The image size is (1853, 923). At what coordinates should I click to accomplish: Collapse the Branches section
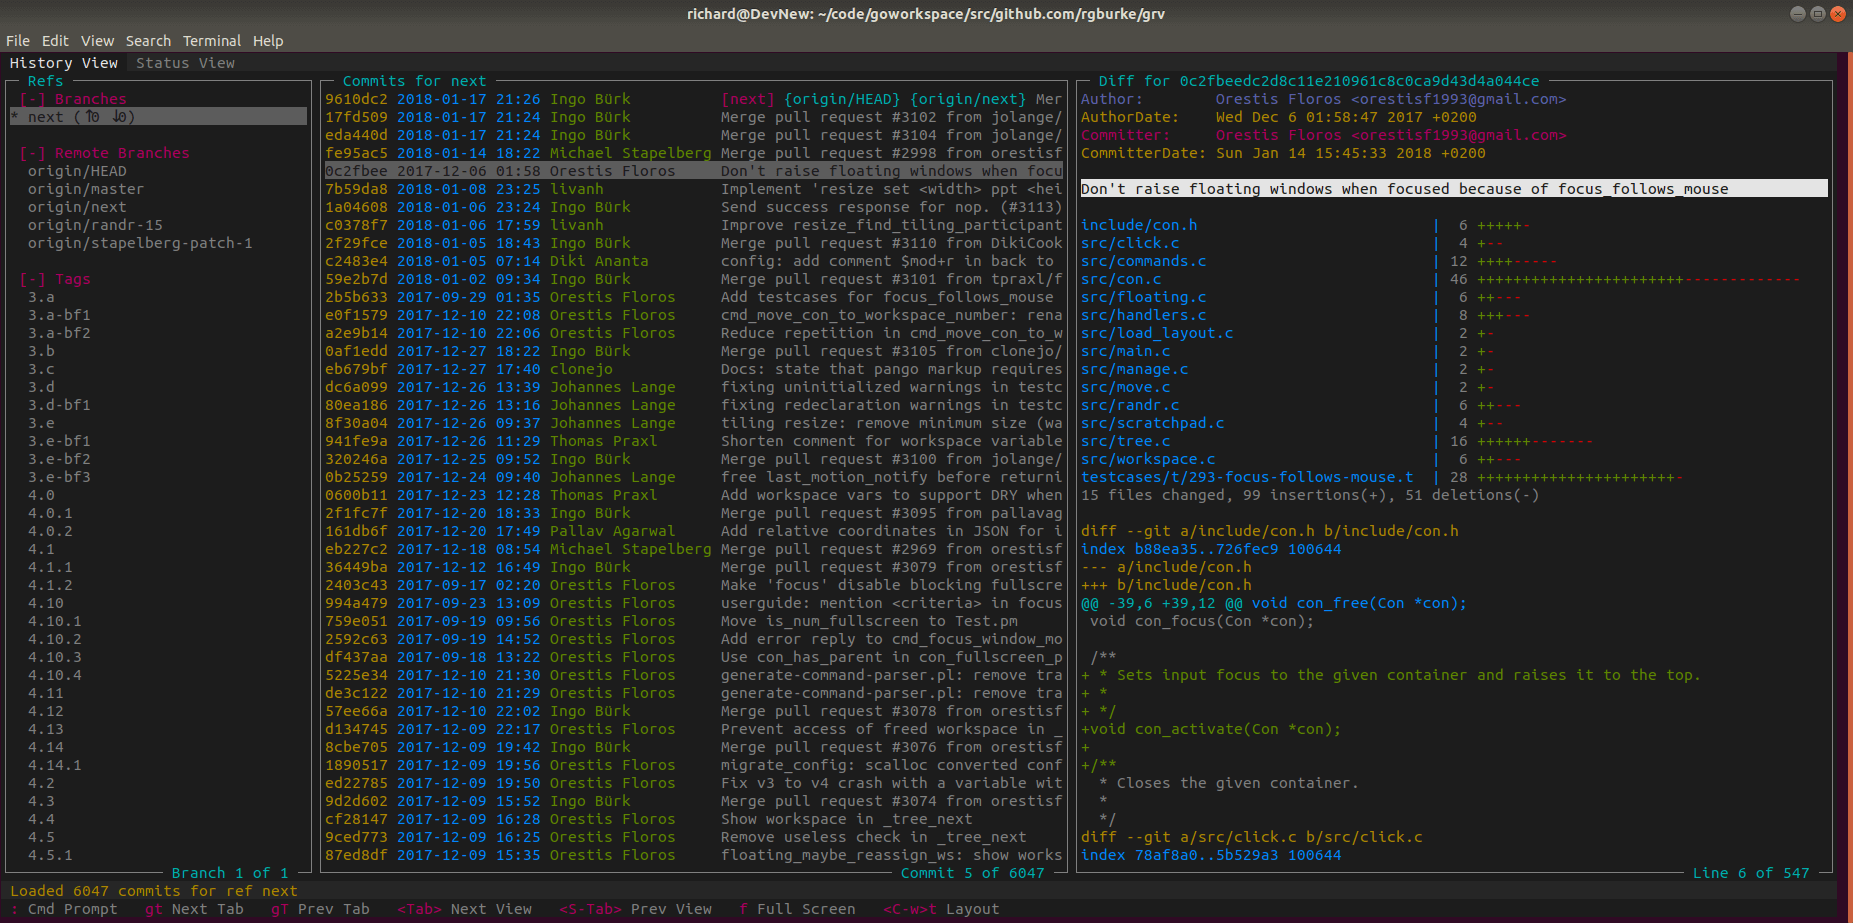[x=73, y=99]
